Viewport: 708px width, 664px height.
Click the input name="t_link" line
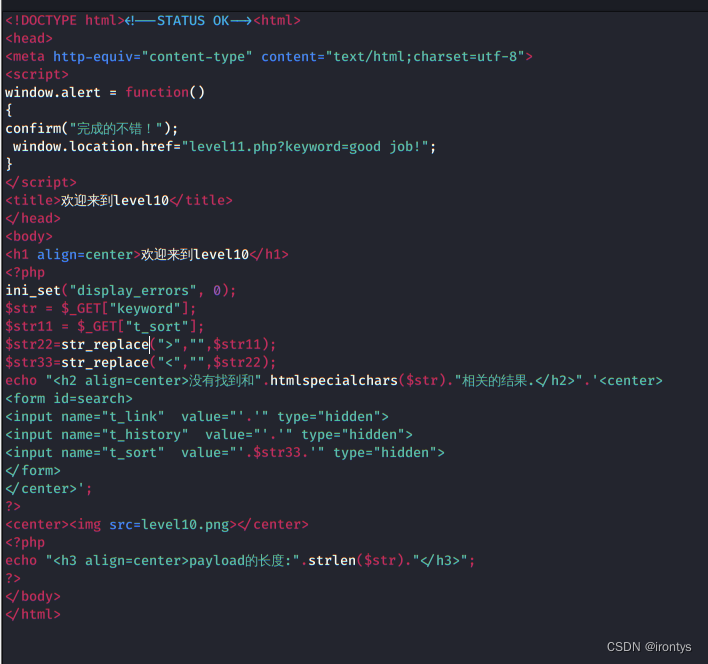(197, 417)
